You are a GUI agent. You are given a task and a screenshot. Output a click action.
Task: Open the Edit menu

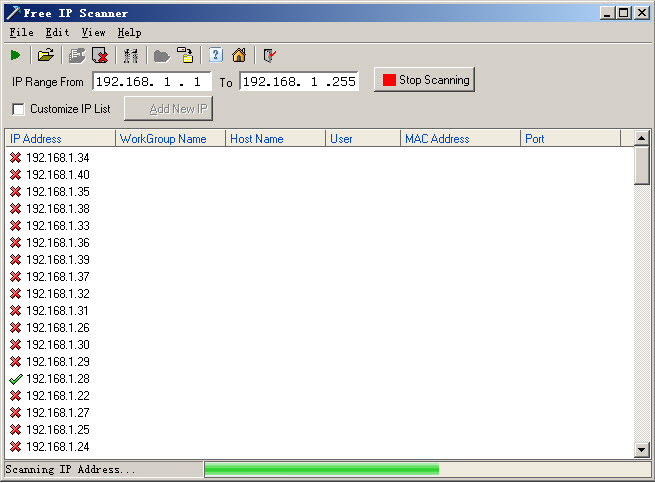point(57,33)
